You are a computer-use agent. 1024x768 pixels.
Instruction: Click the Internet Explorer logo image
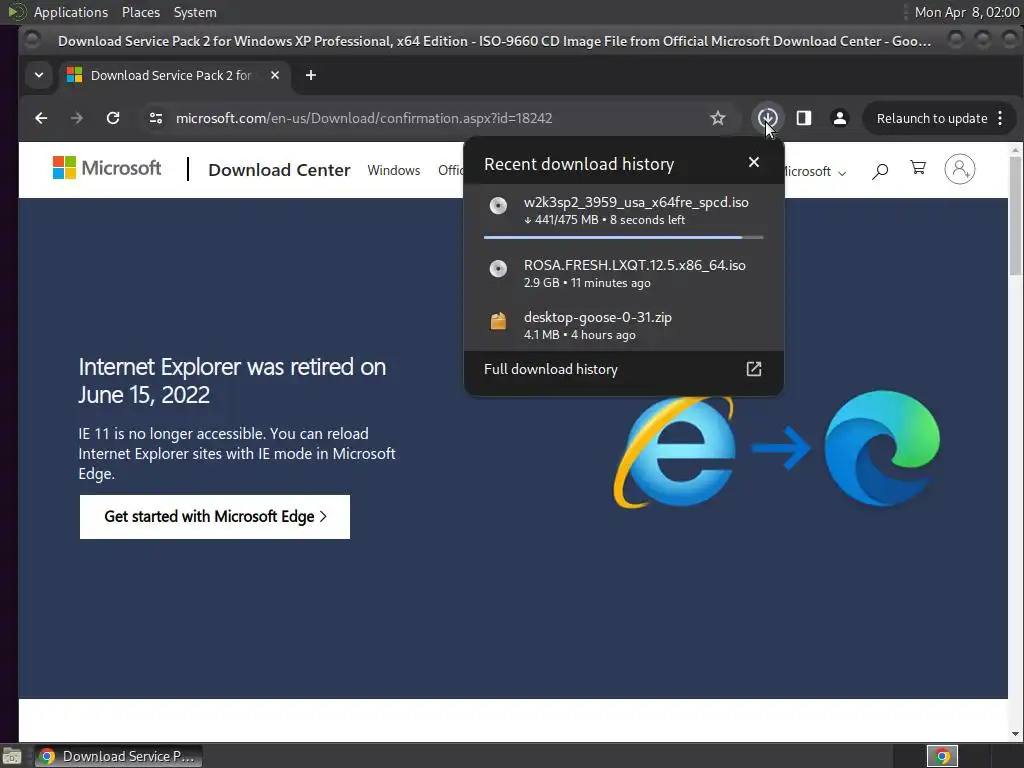[675, 453]
